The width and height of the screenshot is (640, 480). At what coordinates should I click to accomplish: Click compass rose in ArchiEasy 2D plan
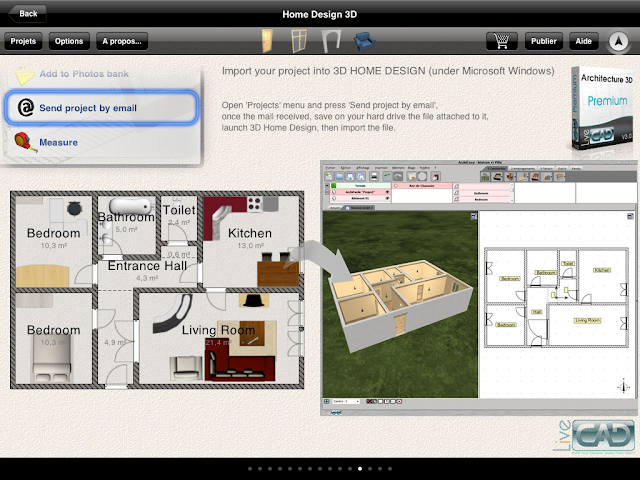click(623, 386)
